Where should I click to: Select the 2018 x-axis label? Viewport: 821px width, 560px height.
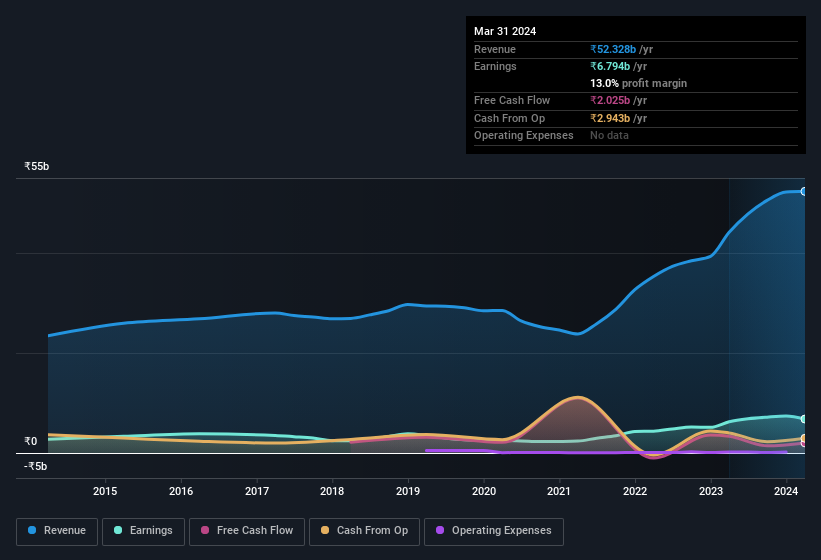332,491
